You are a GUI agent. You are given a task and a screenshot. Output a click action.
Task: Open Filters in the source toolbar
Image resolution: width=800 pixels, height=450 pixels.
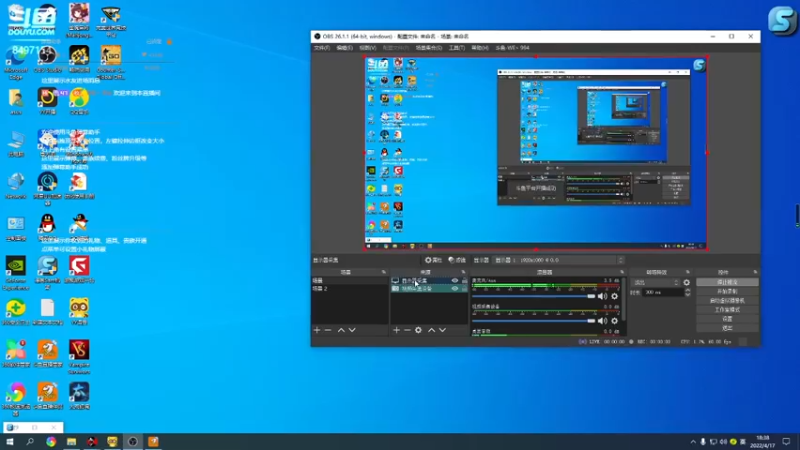[x=457, y=260]
